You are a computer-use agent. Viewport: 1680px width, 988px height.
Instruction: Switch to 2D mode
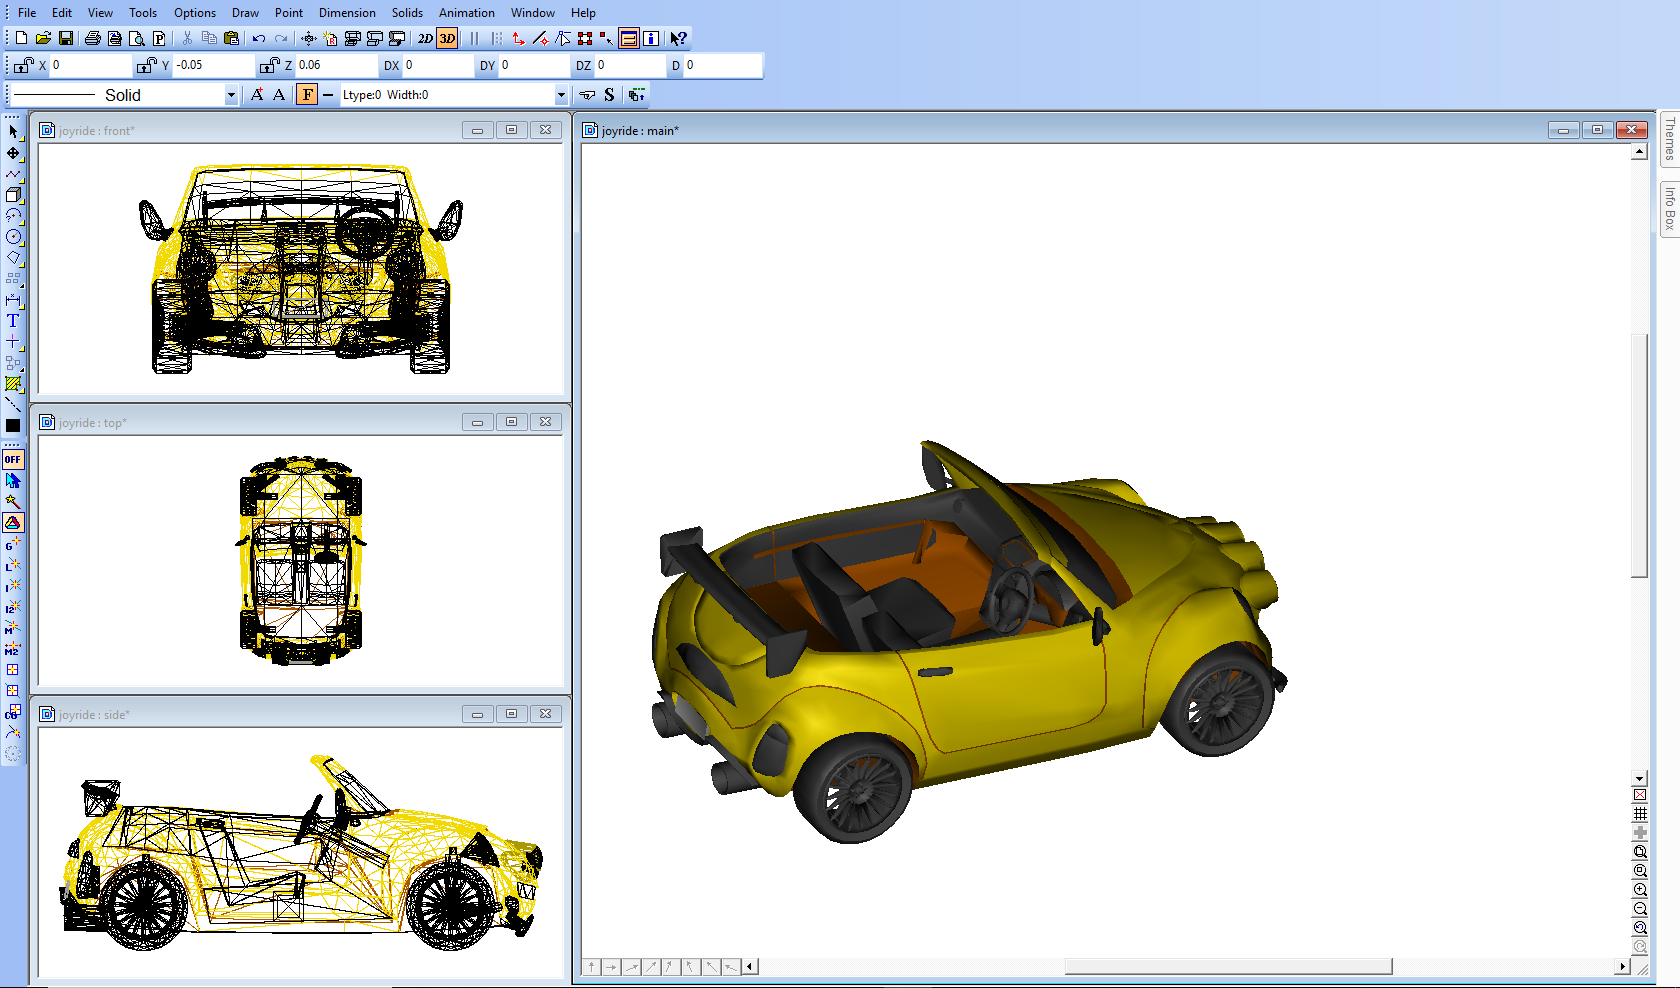click(425, 38)
